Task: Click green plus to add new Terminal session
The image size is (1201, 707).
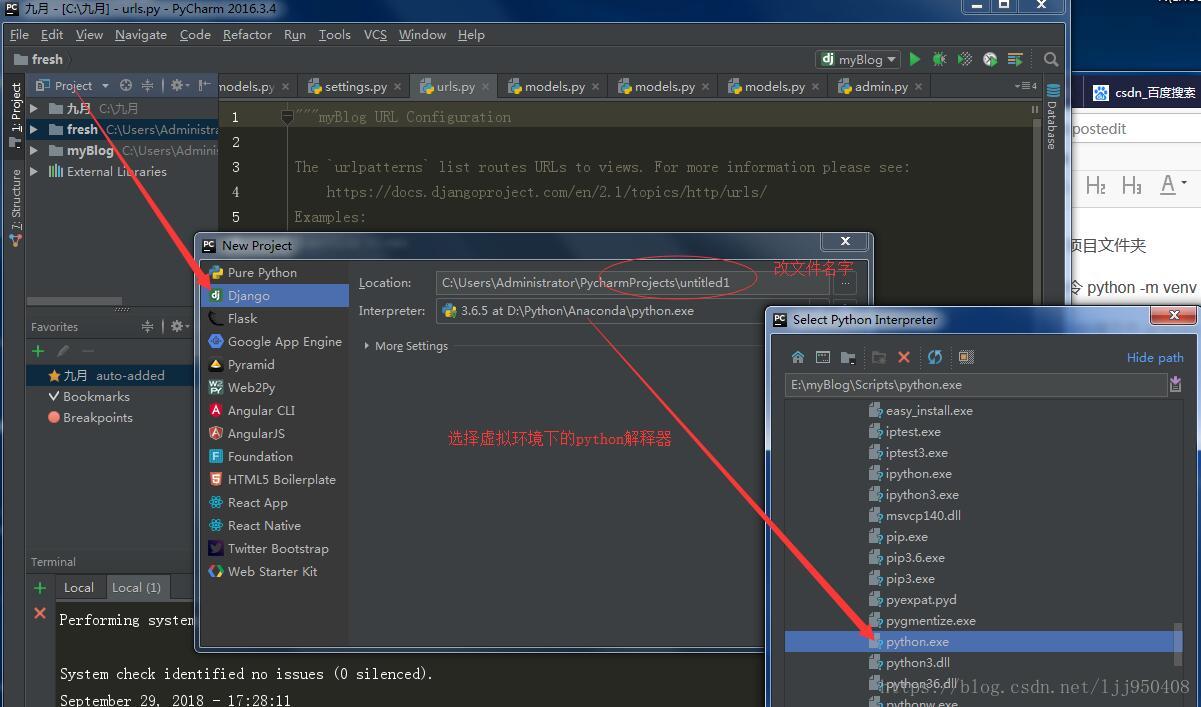Action: [x=40, y=588]
